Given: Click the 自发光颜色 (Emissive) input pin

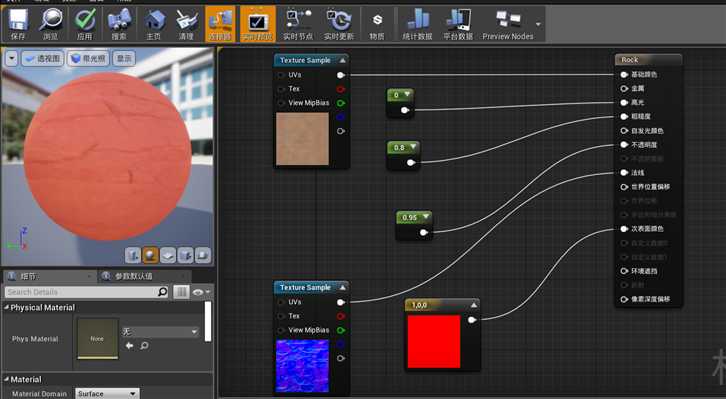Looking at the screenshot, I should pyautogui.click(x=624, y=131).
